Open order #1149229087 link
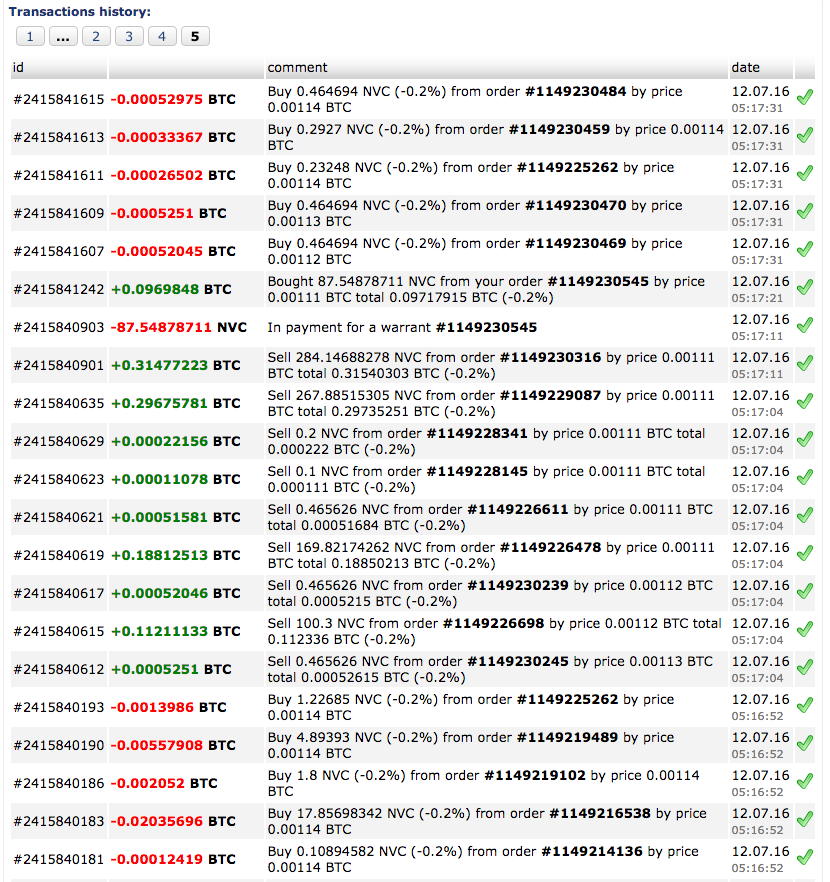 coord(551,395)
